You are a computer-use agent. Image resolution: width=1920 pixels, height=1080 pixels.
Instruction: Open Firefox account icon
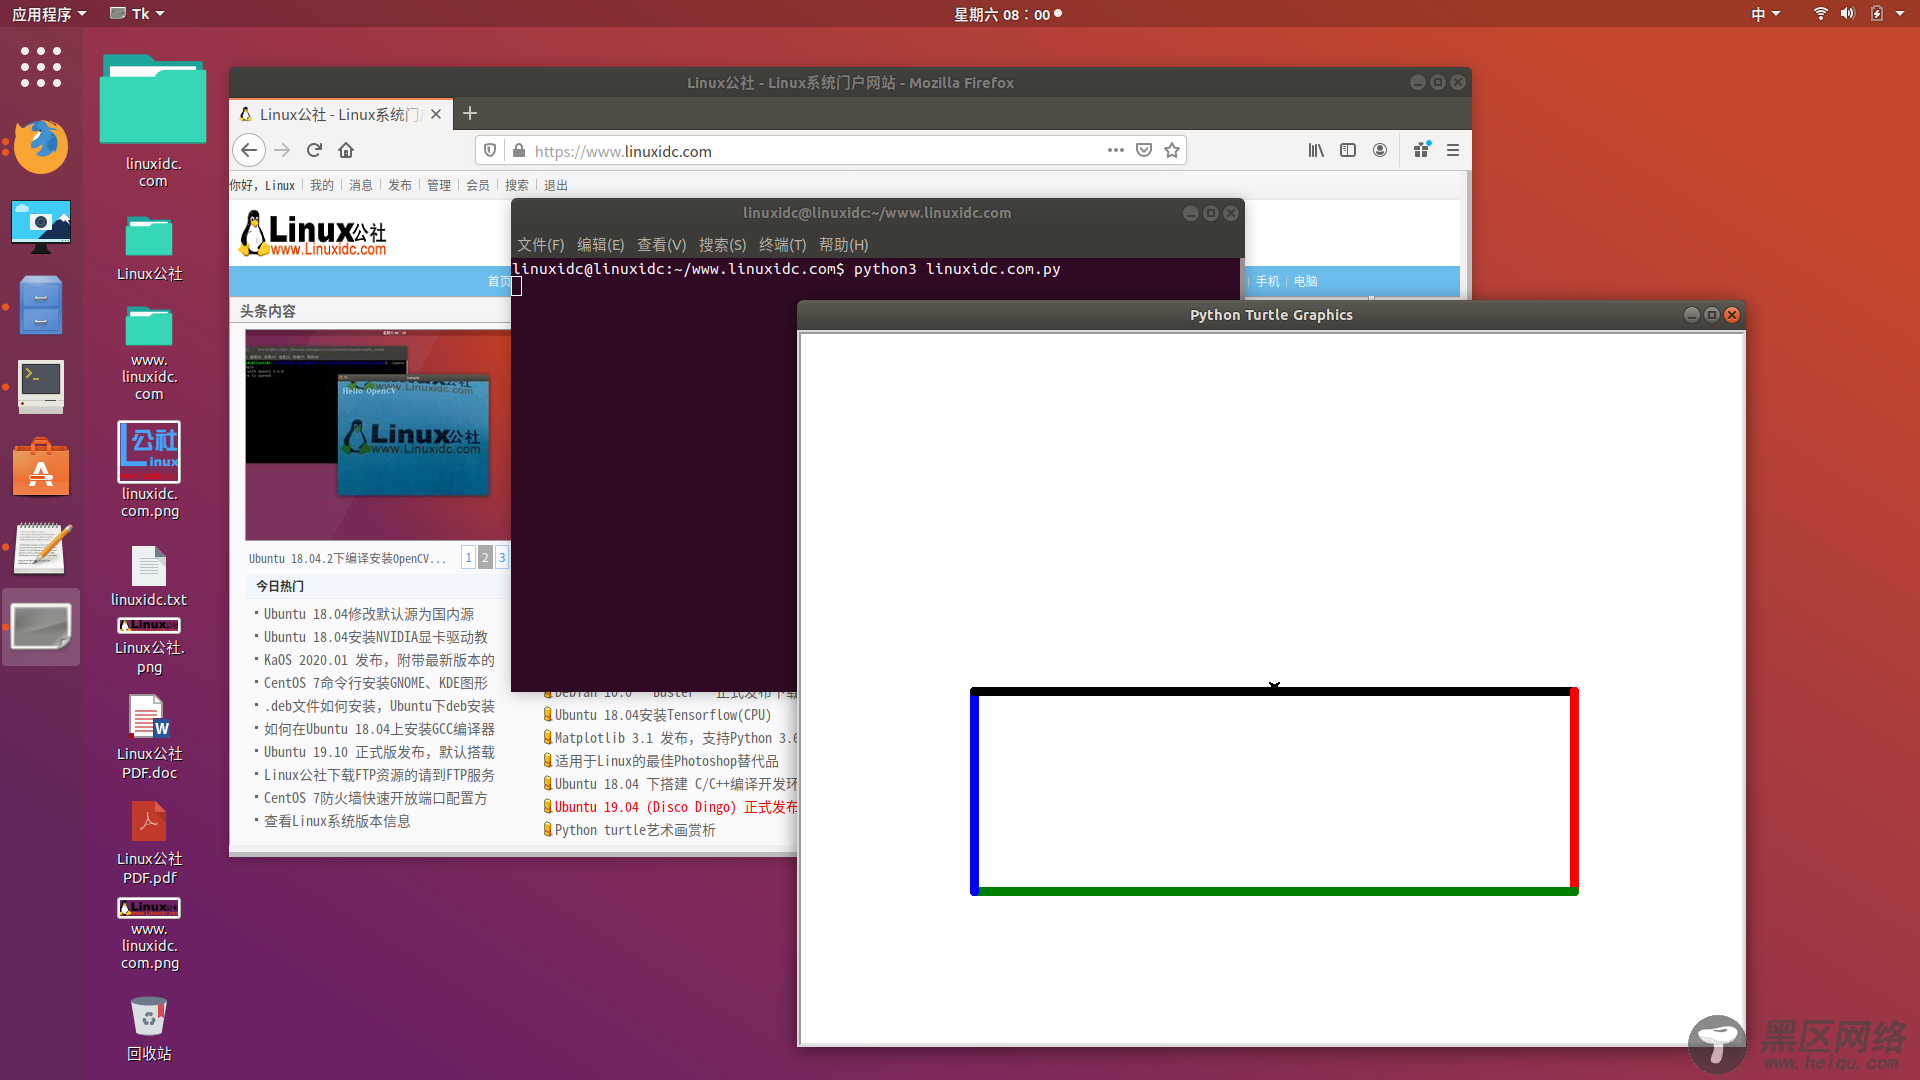point(1380,150)
